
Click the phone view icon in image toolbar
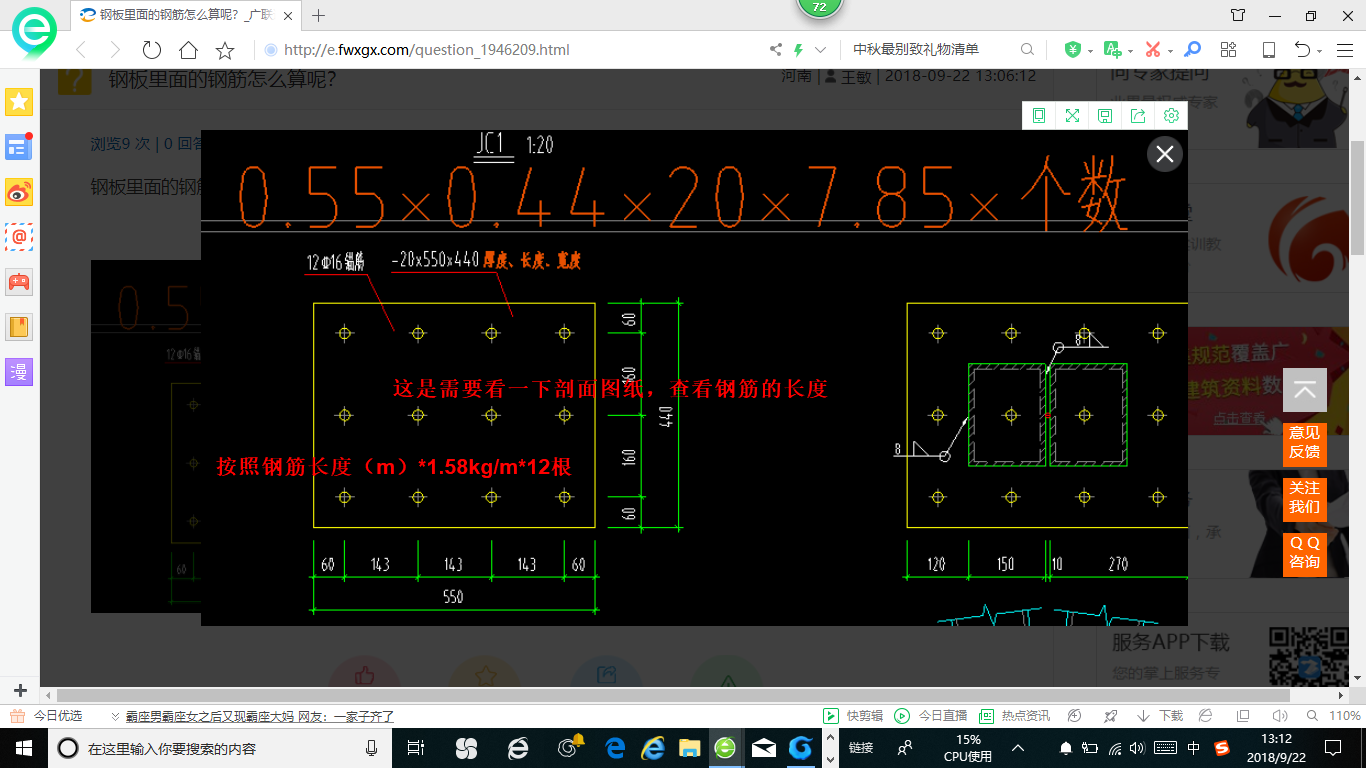point(1039,116)
